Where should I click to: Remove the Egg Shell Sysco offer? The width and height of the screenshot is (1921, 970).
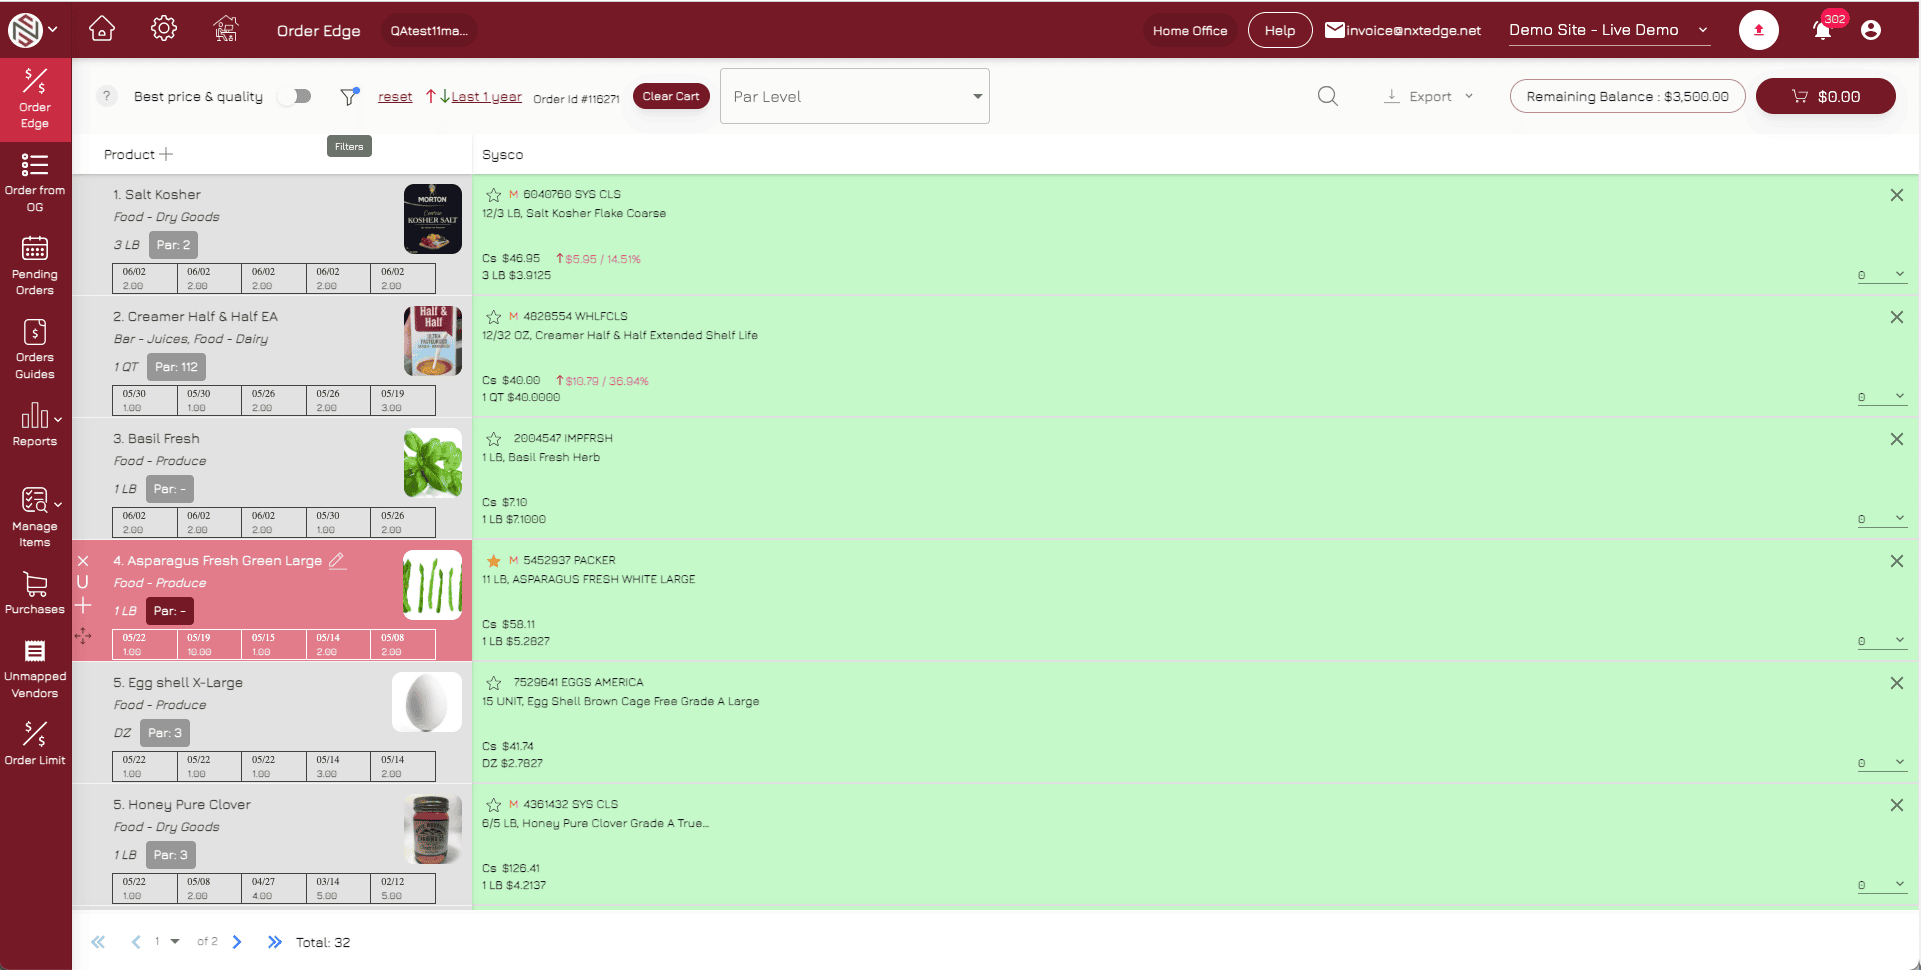pos(1896,683)
